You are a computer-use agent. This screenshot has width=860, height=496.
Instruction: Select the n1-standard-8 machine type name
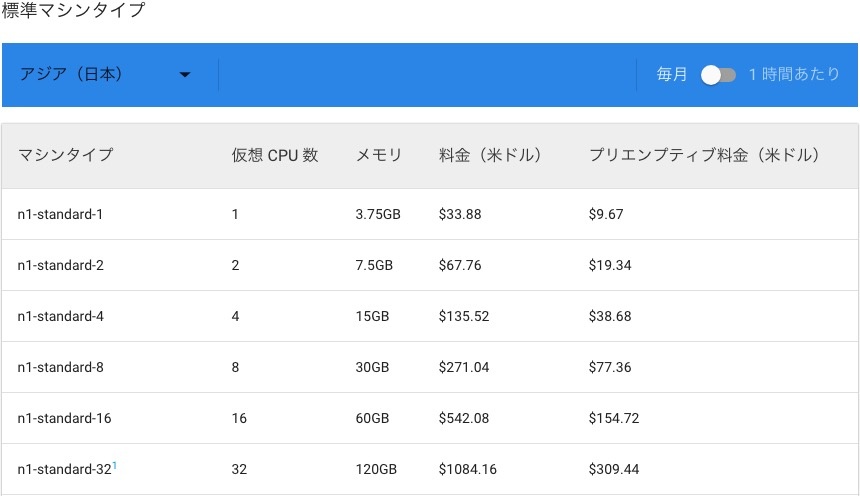[x=61, y=367]
